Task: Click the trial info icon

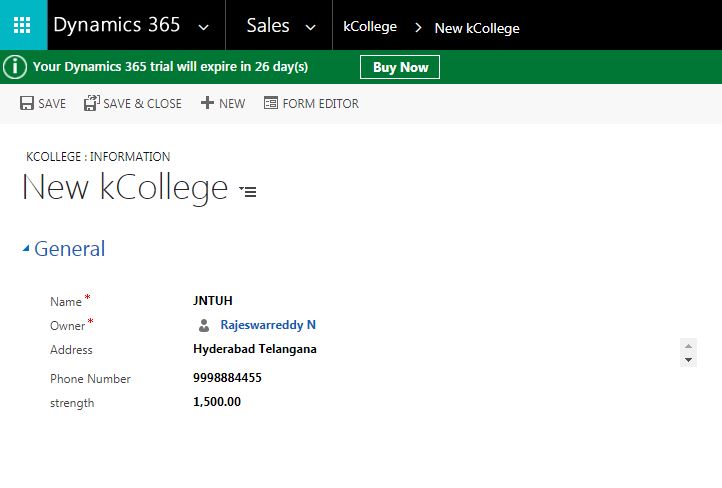Action: point(14,67)
